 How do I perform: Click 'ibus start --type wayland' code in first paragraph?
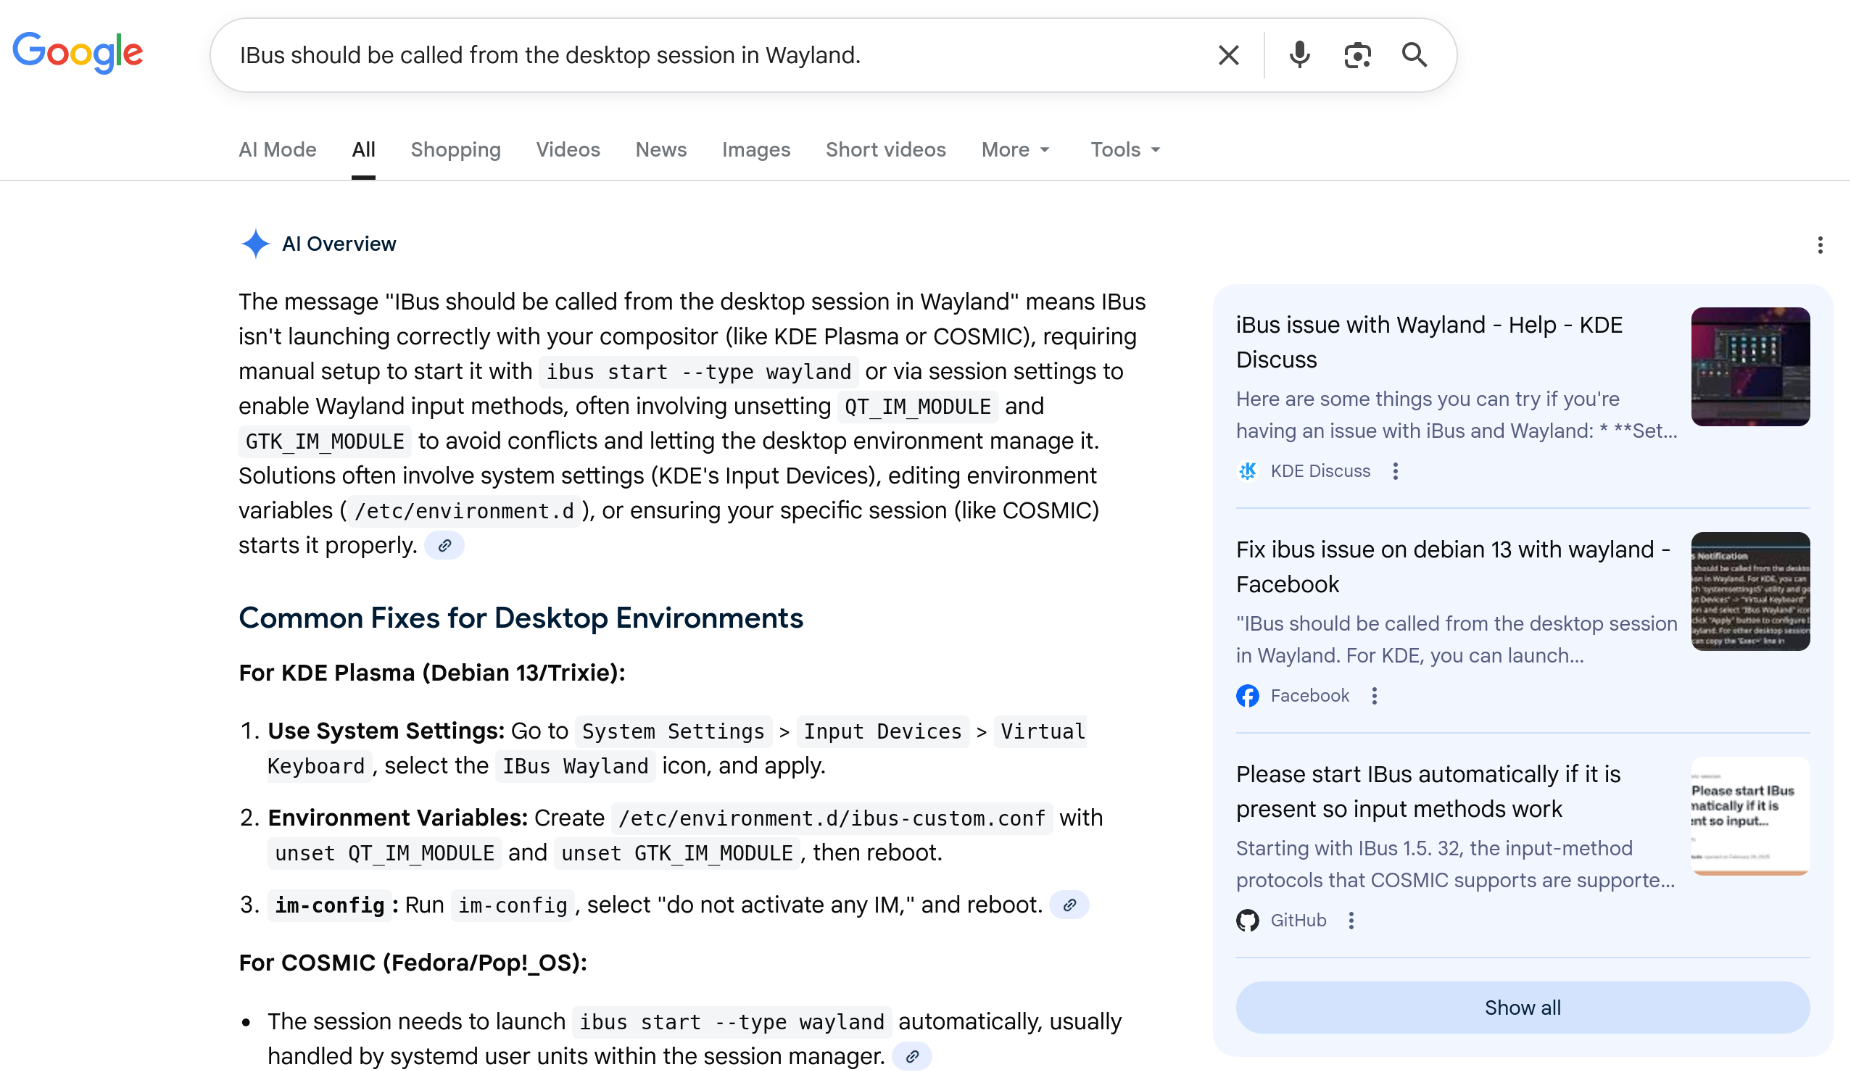(x=698, y=372)
